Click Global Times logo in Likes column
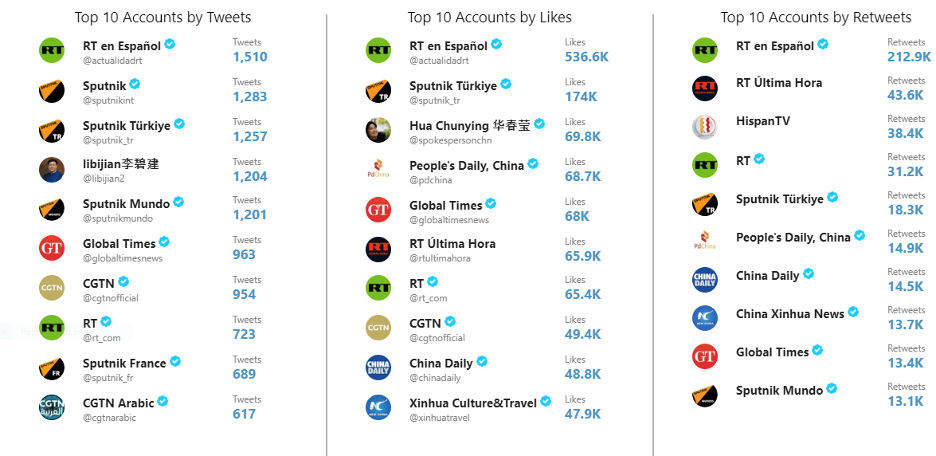The height and width of the screenshot is (456, 936). coord(378,209)
